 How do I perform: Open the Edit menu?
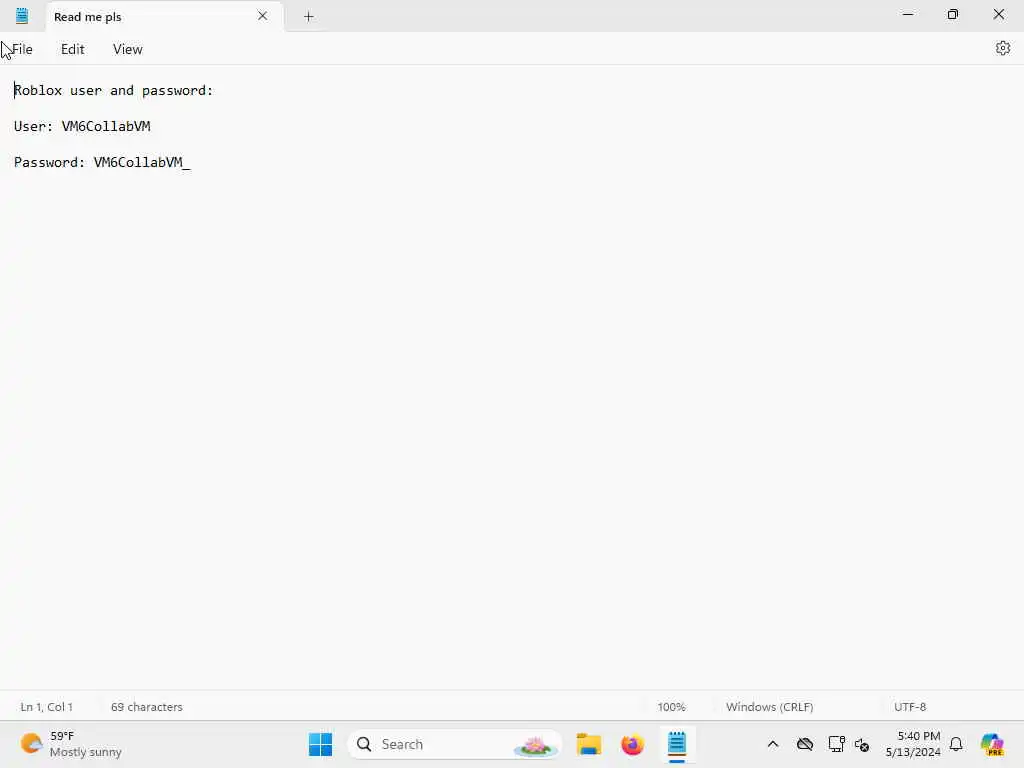[x=72, y=49]
